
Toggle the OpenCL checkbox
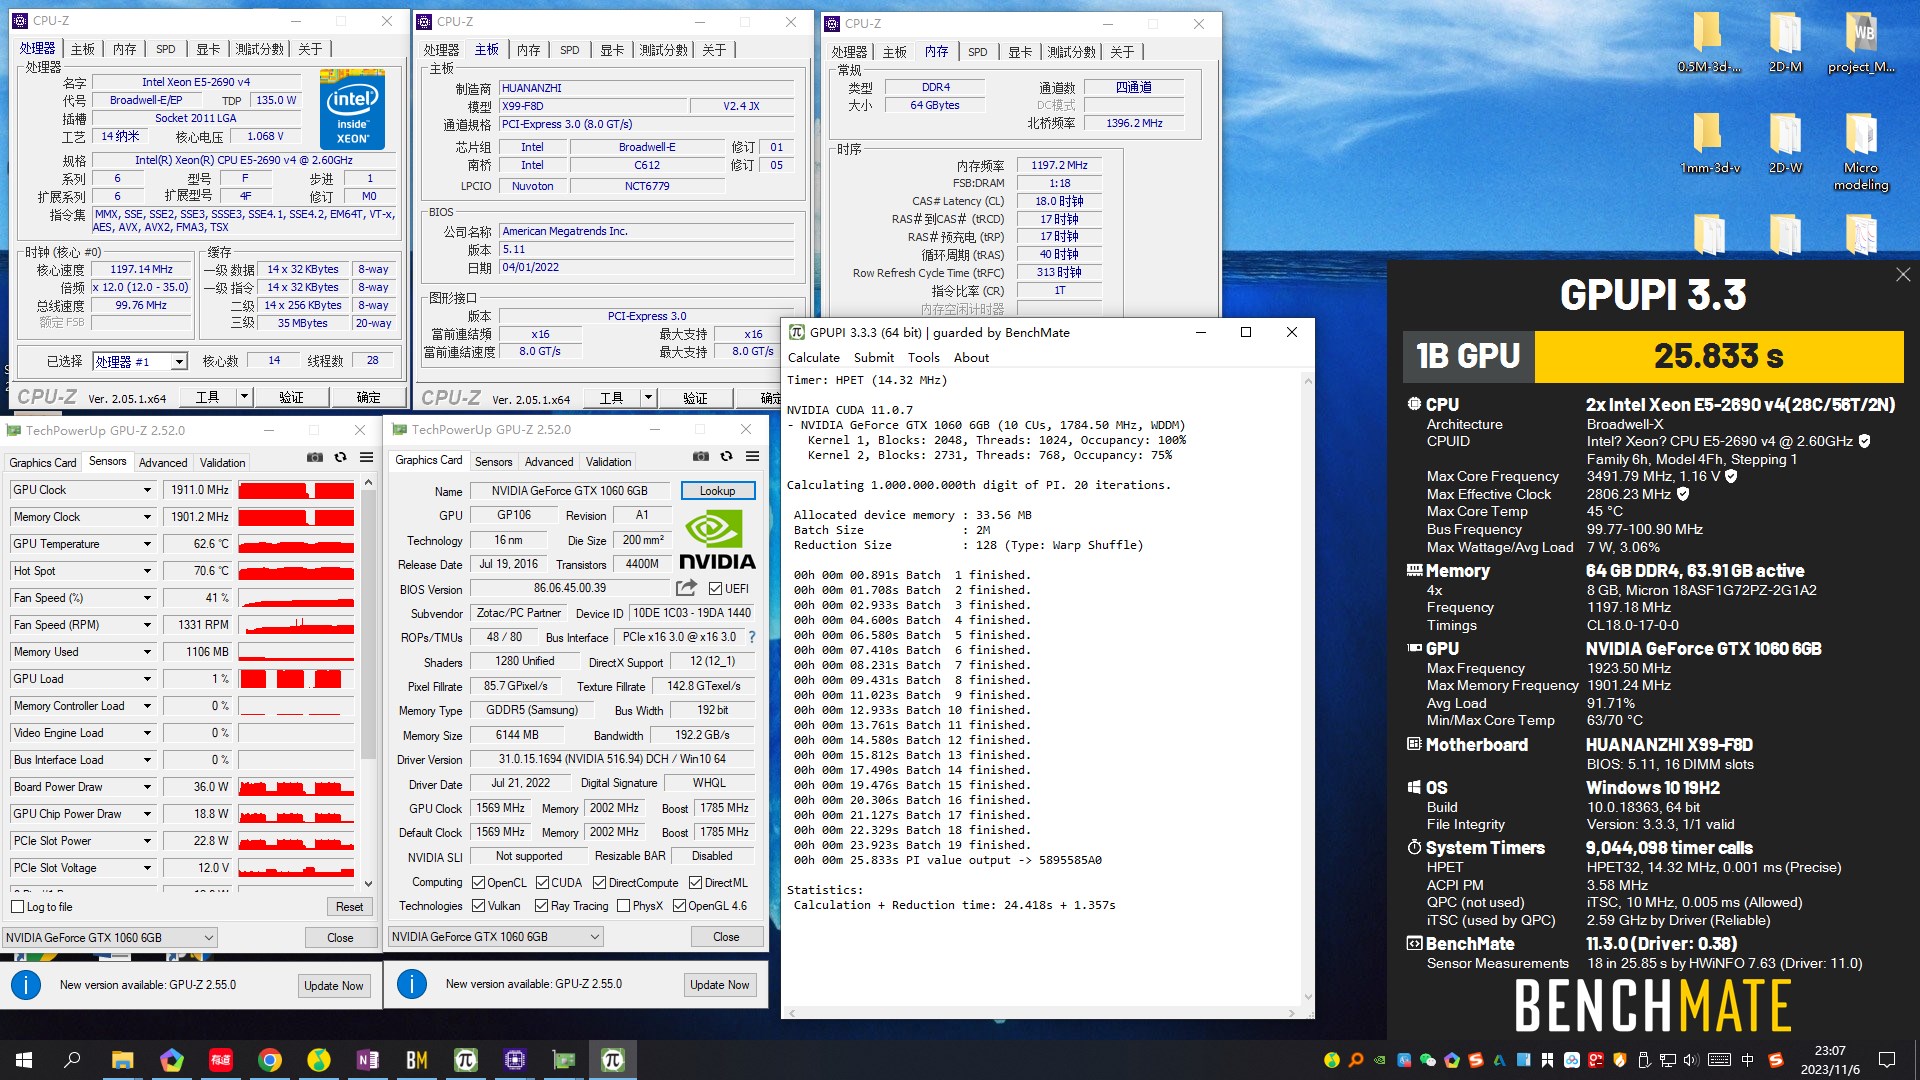(x=479, y=883)
